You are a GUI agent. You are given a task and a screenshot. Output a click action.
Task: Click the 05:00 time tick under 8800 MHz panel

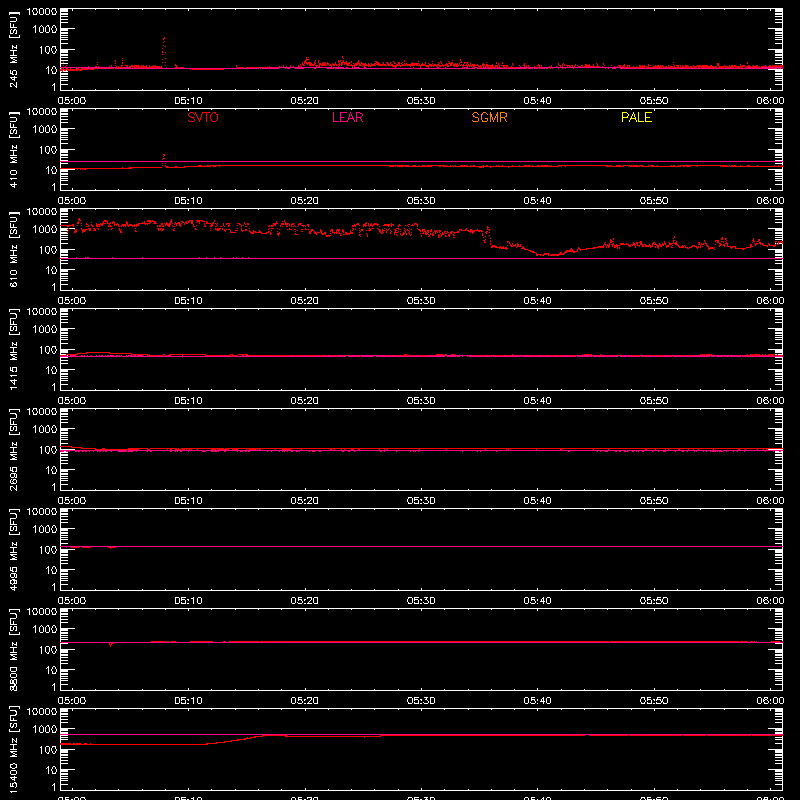[x=72, y=701]
